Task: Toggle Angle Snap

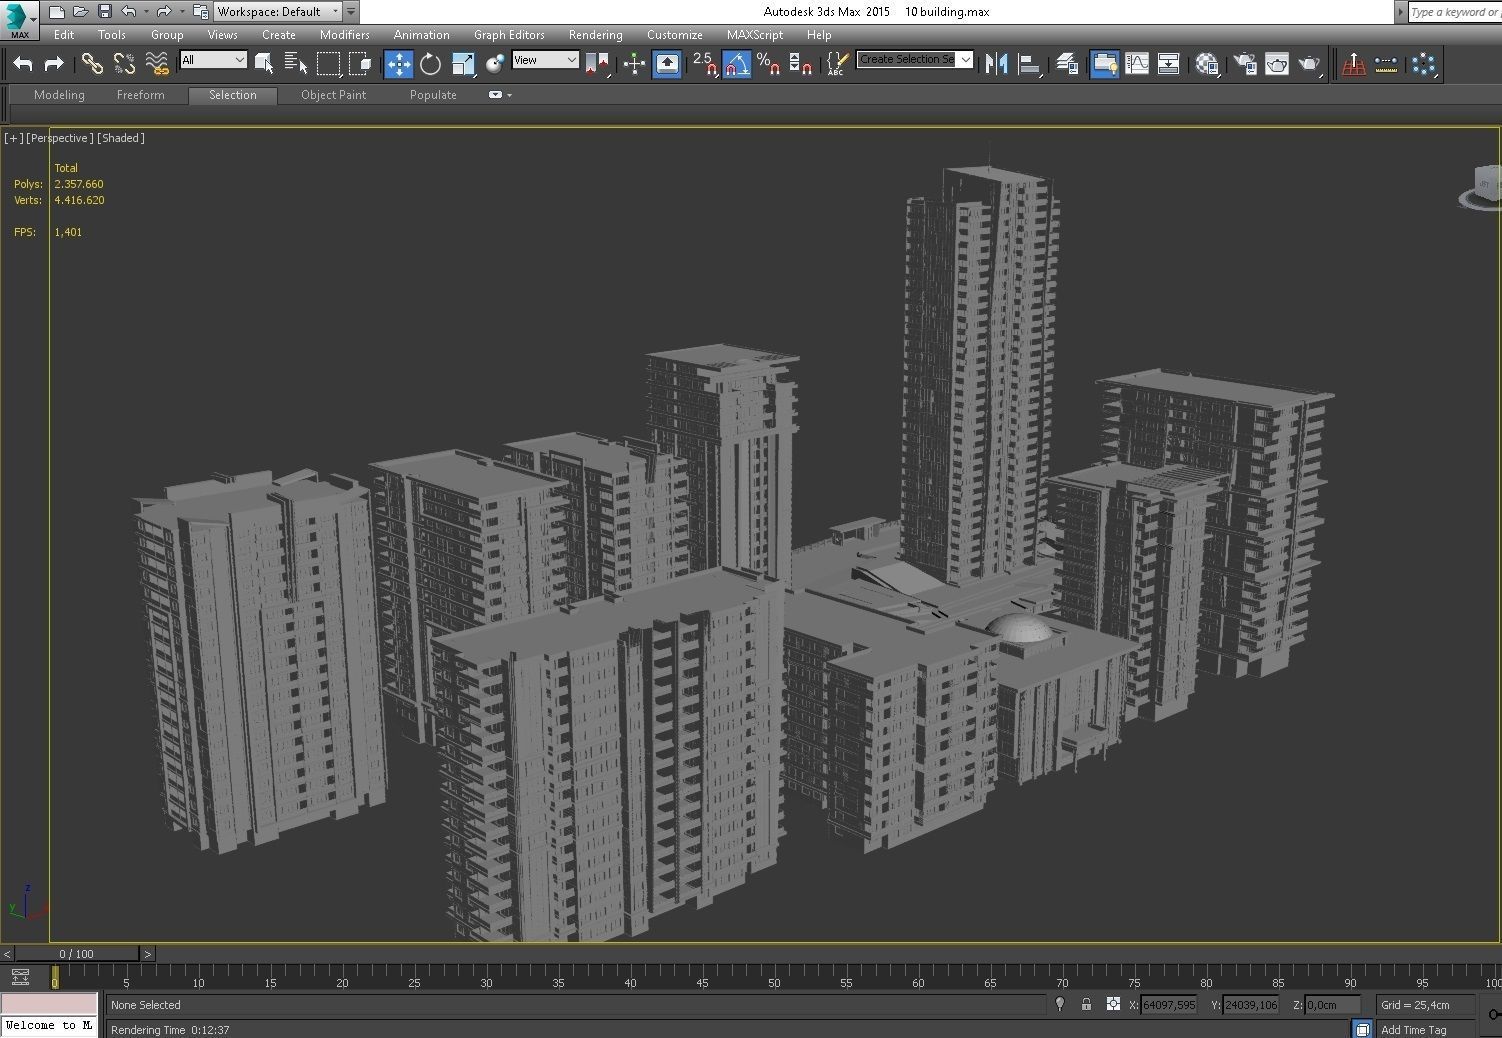Action: [737, 64]
